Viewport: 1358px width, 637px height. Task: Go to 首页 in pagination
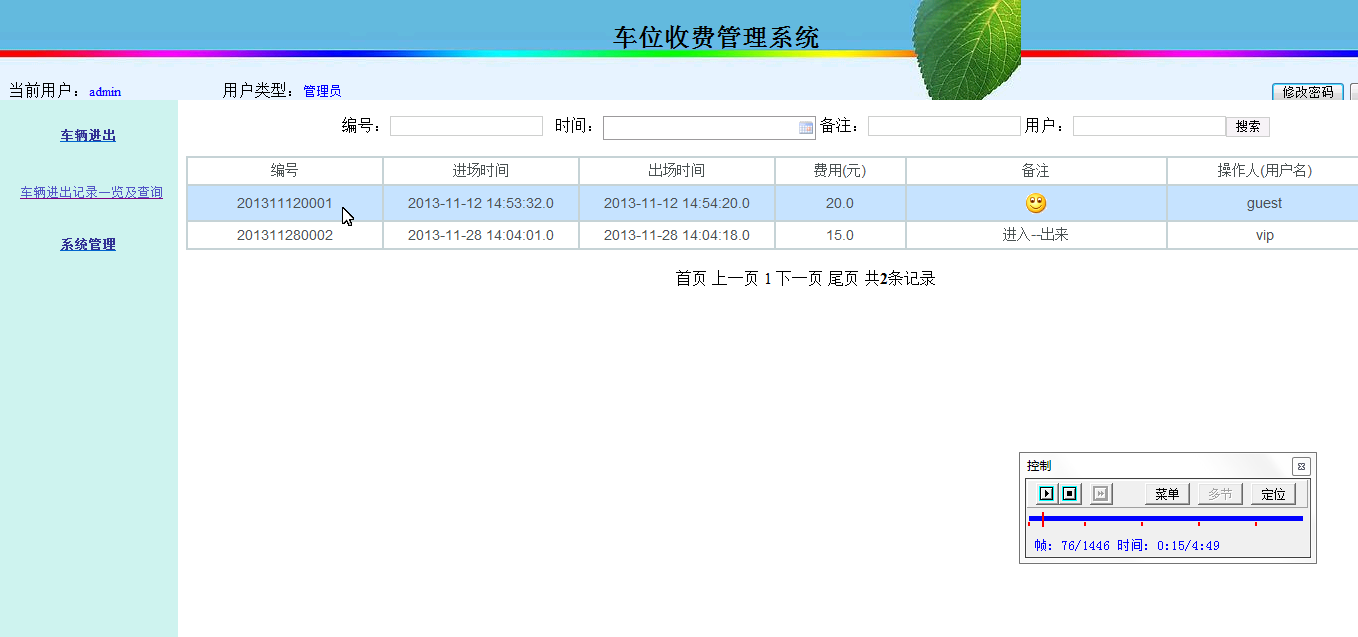coord(691,279)
